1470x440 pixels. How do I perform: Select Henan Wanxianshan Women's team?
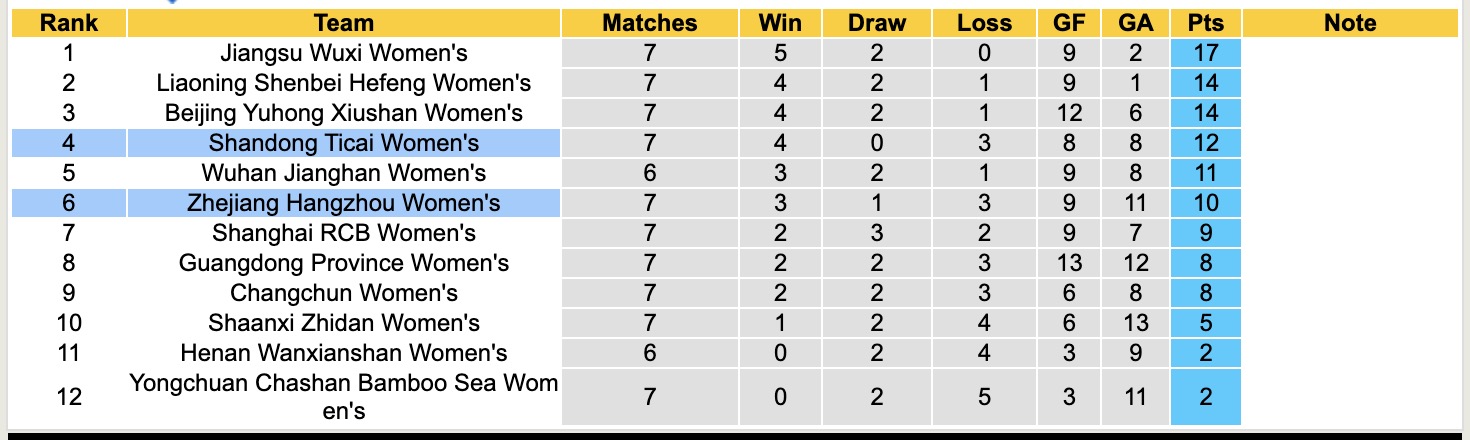(x=344, y=353)
